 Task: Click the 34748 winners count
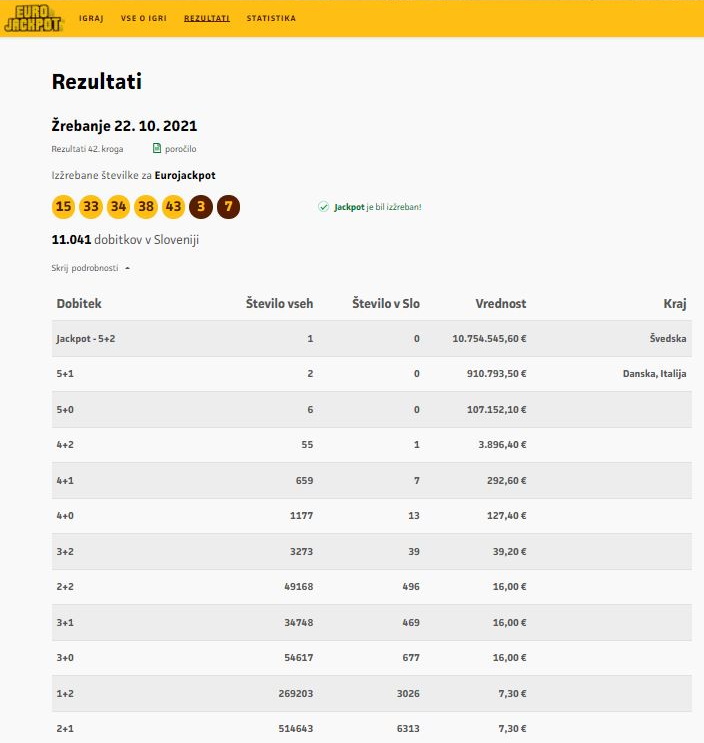tap(298, 623)
